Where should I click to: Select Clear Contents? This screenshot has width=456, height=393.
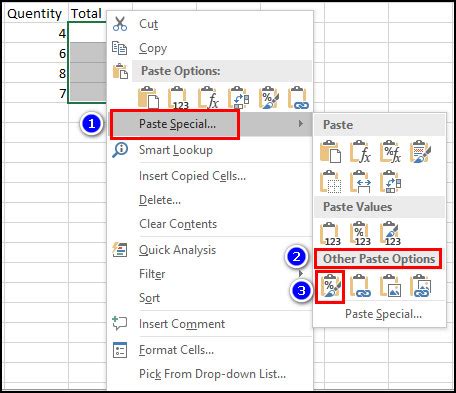coord(210,224)
